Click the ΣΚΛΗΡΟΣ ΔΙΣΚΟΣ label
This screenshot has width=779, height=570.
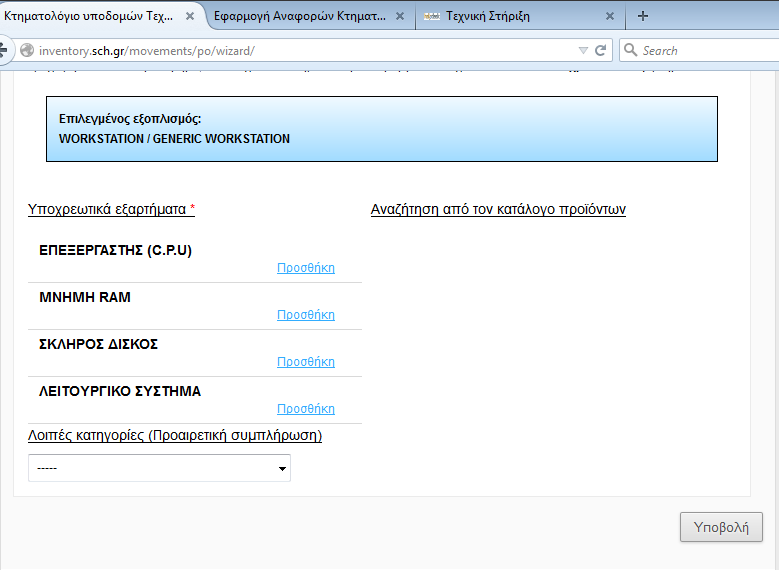98,344
